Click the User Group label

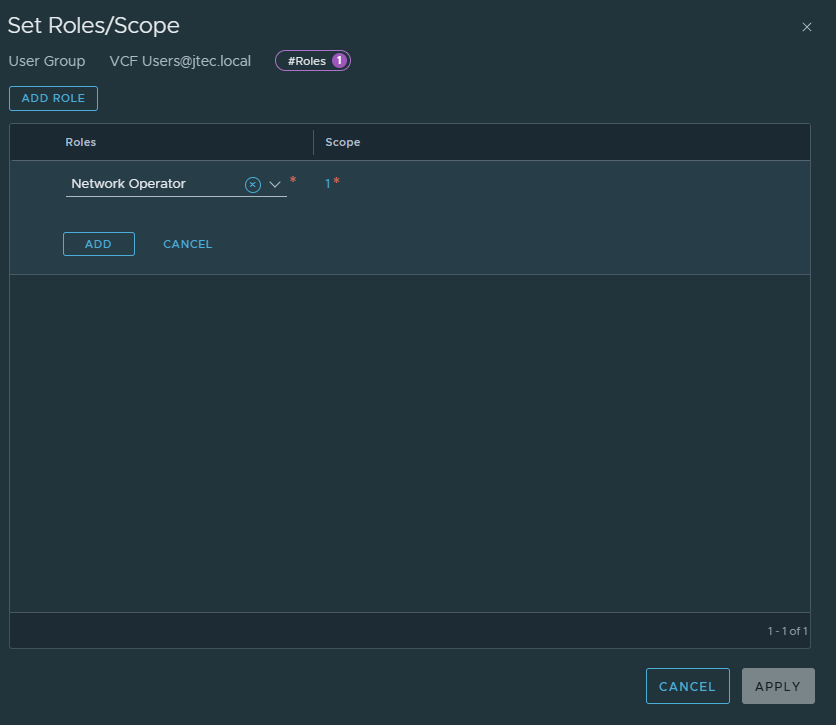pos(47,61)
